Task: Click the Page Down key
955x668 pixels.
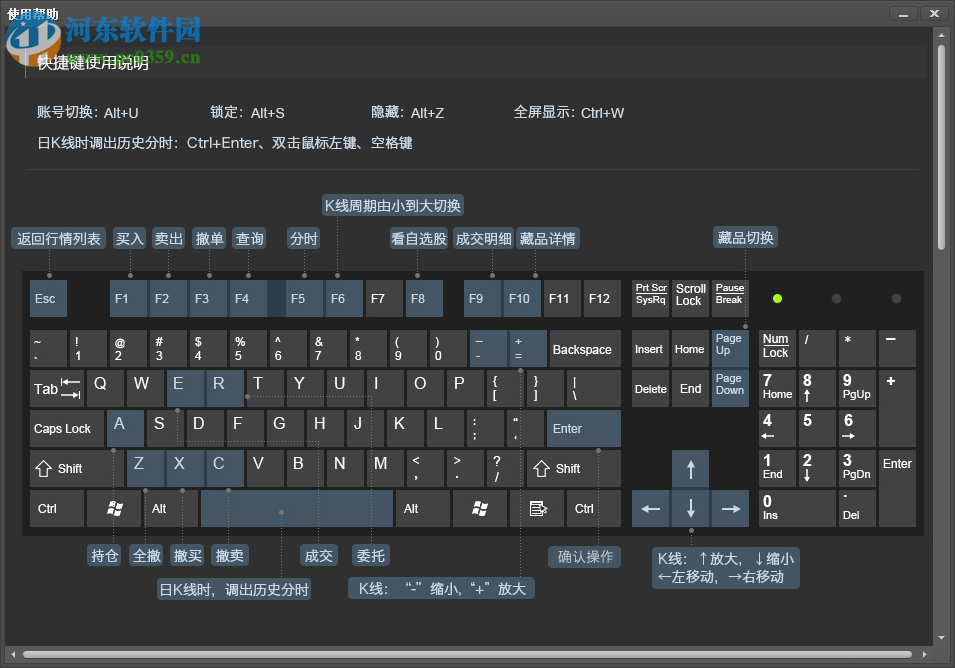Action: click(730, 388)
